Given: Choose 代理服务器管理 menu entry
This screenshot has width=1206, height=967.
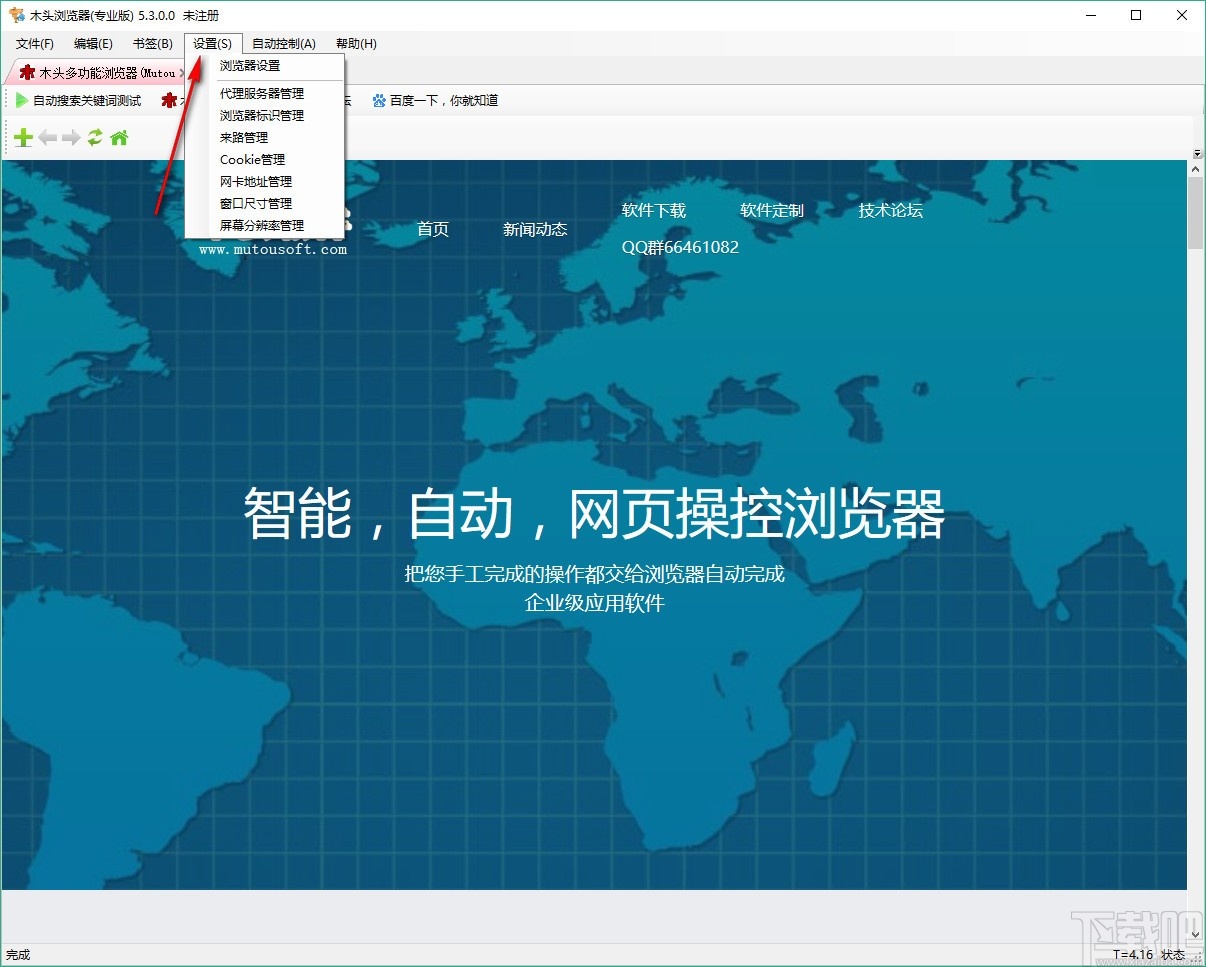Looking at the screenshot, I should click(265, 94).
